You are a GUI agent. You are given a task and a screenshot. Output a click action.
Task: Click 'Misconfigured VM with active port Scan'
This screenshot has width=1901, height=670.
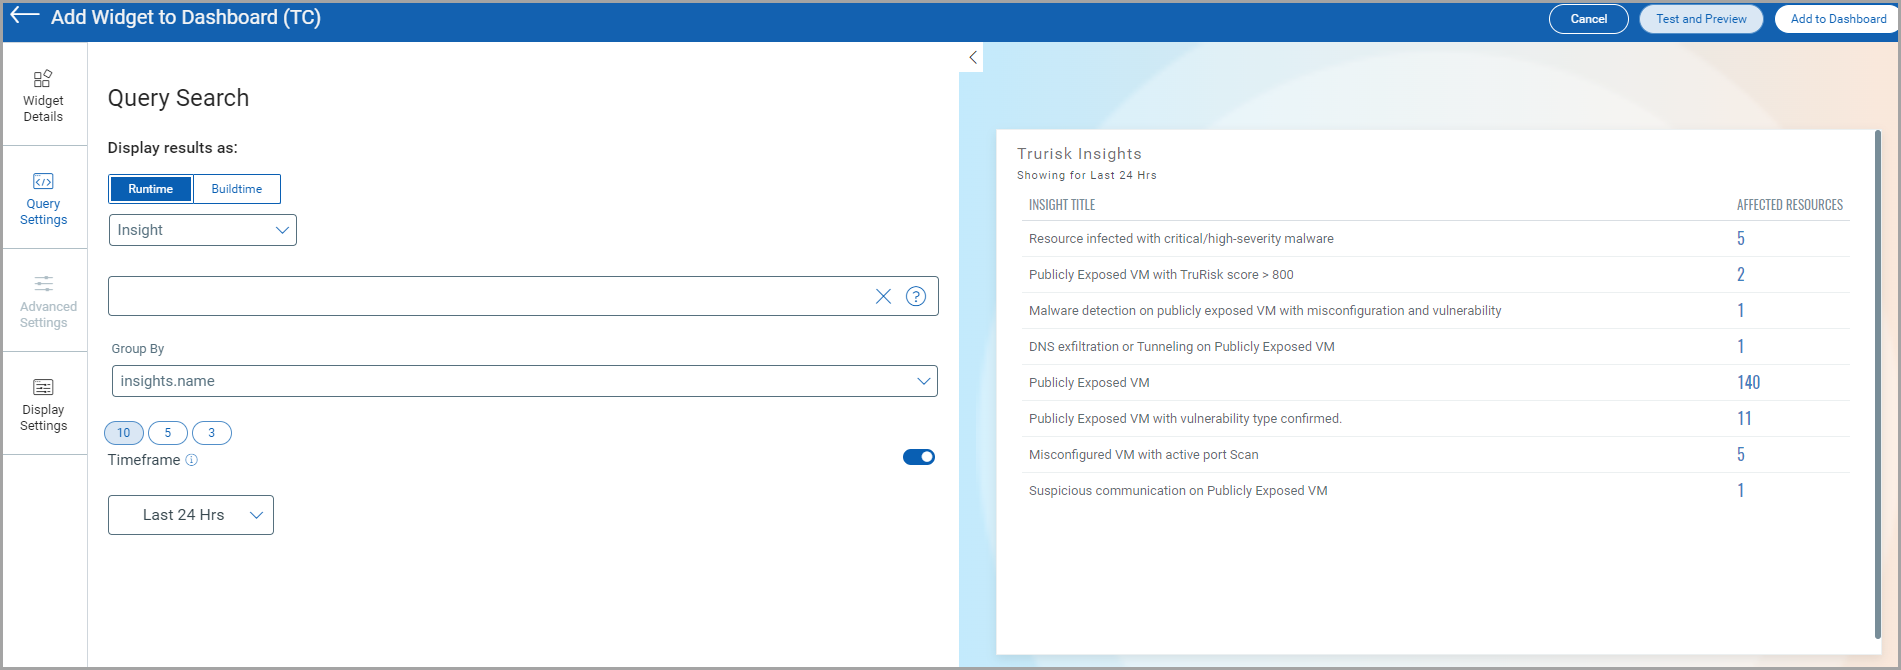coord(1144,455)
